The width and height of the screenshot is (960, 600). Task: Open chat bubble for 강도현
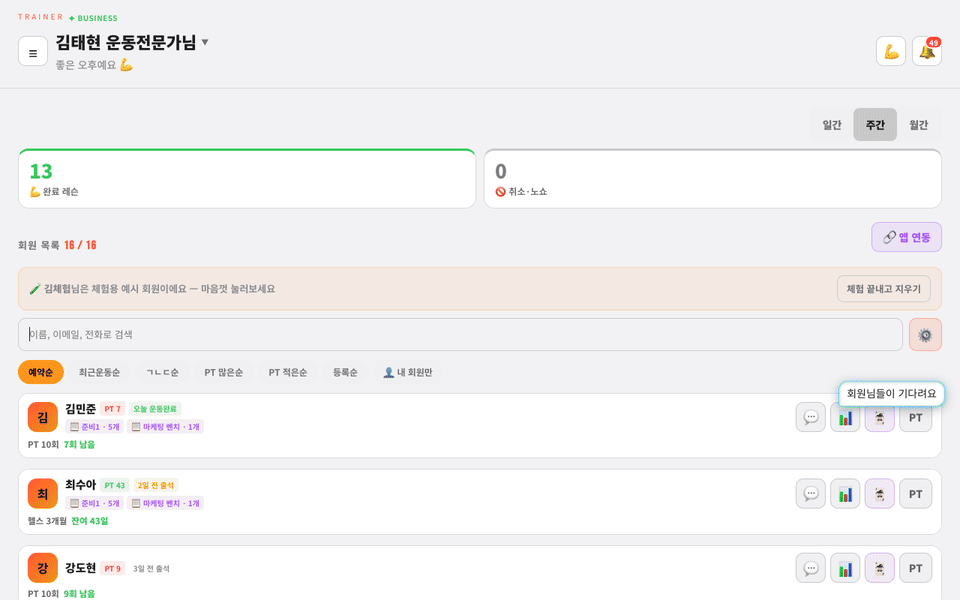811,568
